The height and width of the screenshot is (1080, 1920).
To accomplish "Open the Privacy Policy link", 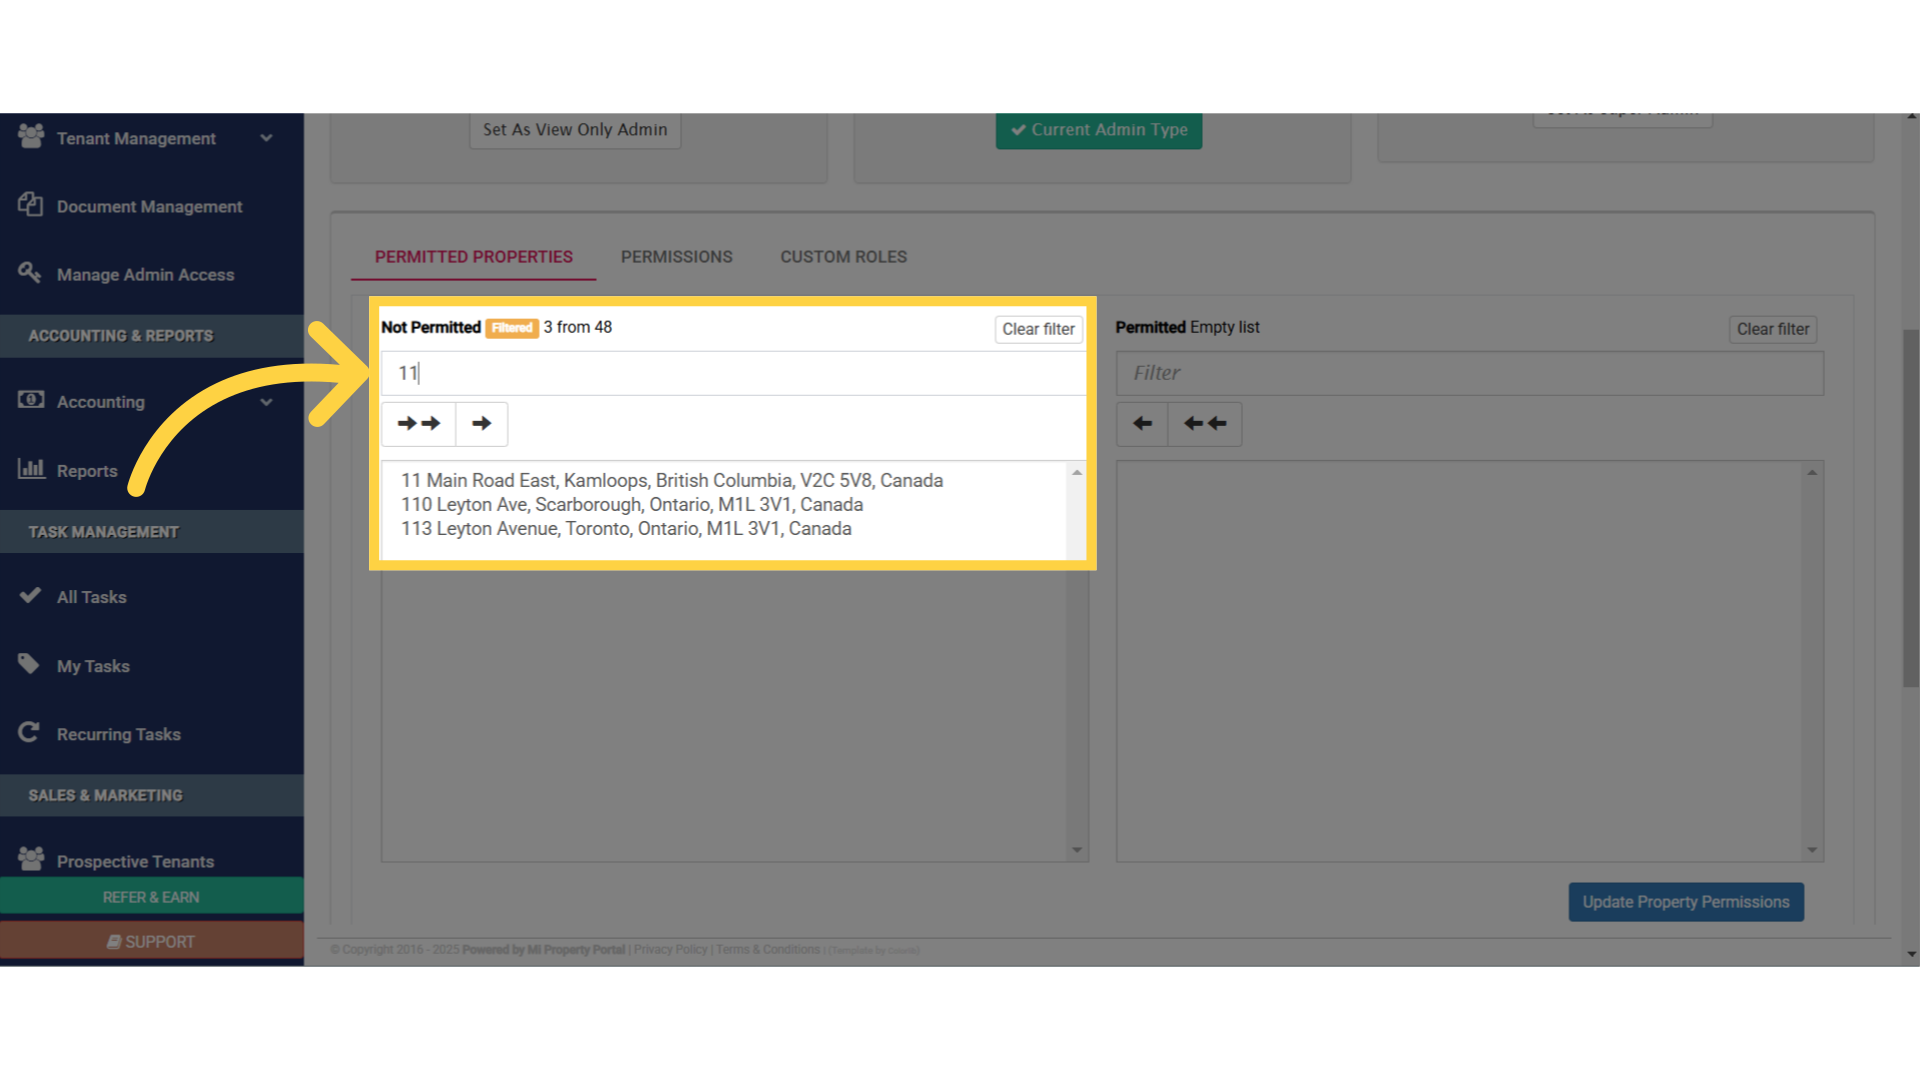I will coord(670,950).
